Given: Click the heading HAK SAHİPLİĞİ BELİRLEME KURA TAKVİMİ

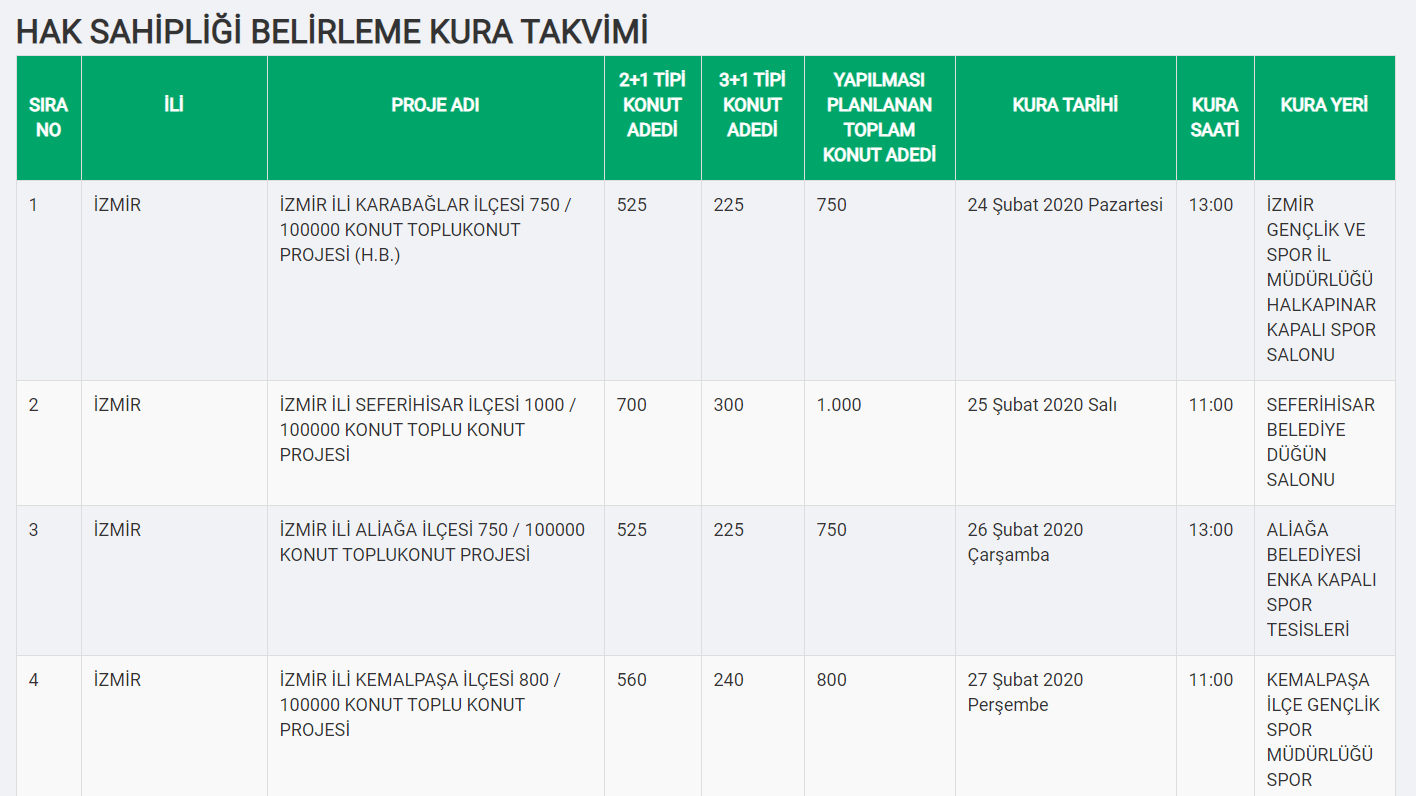Looking at the screenshot, I should [x=332, y=32].
